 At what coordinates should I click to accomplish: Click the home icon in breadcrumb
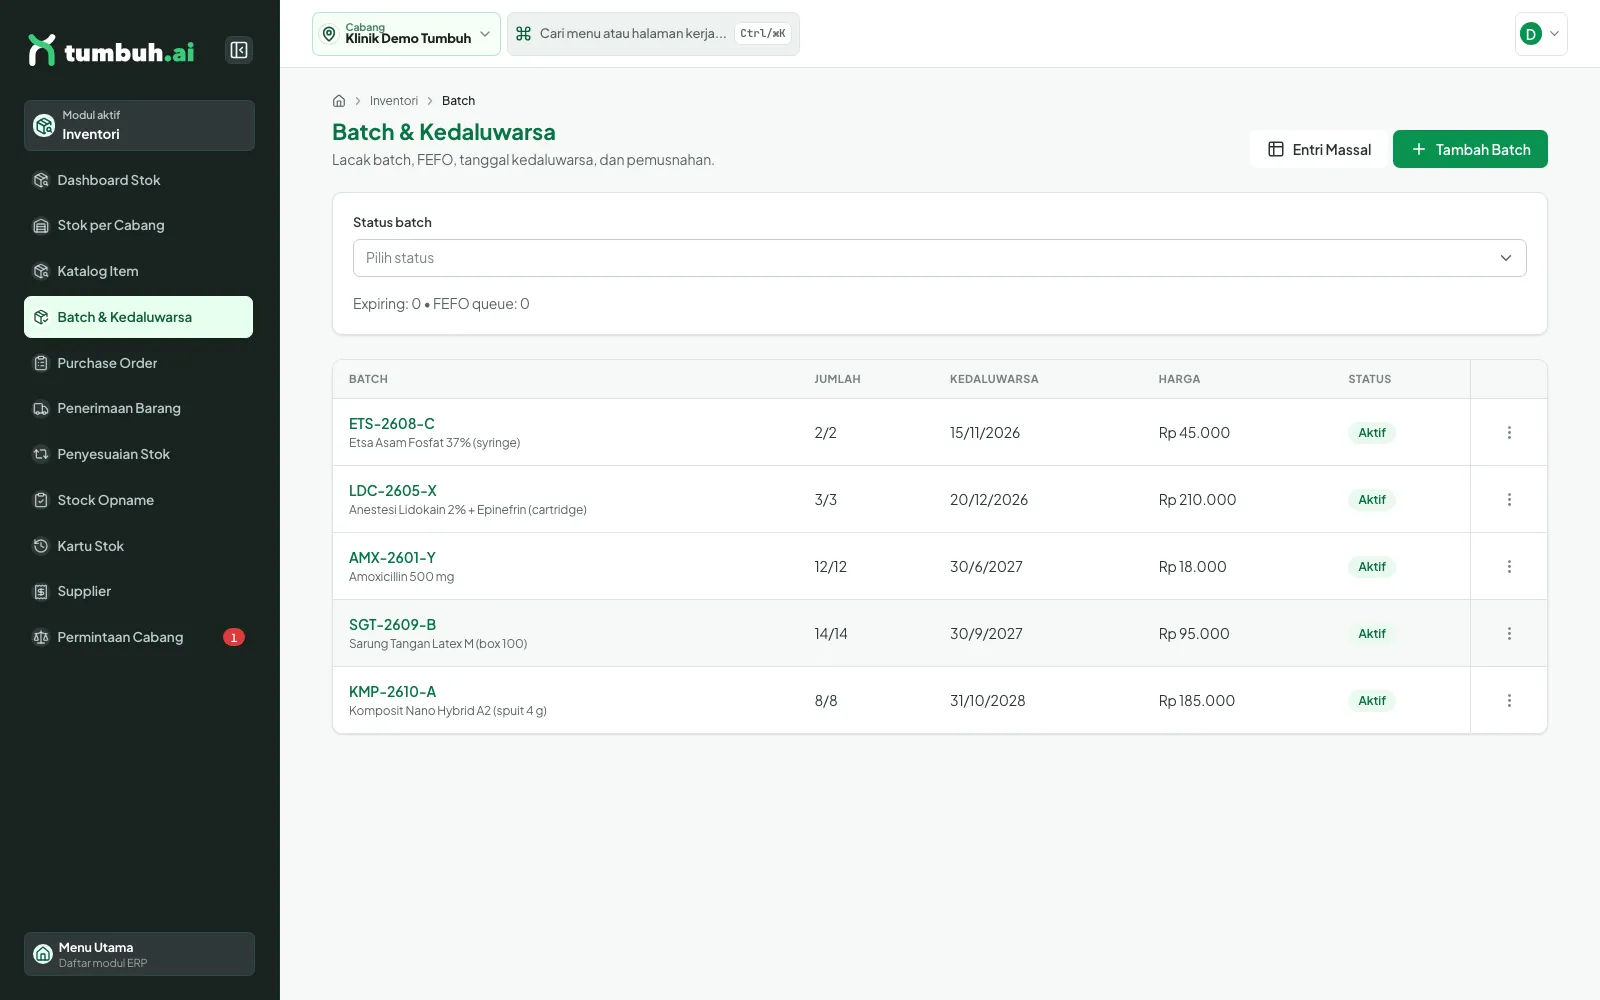pyautogui.click(x=339, y=101)
